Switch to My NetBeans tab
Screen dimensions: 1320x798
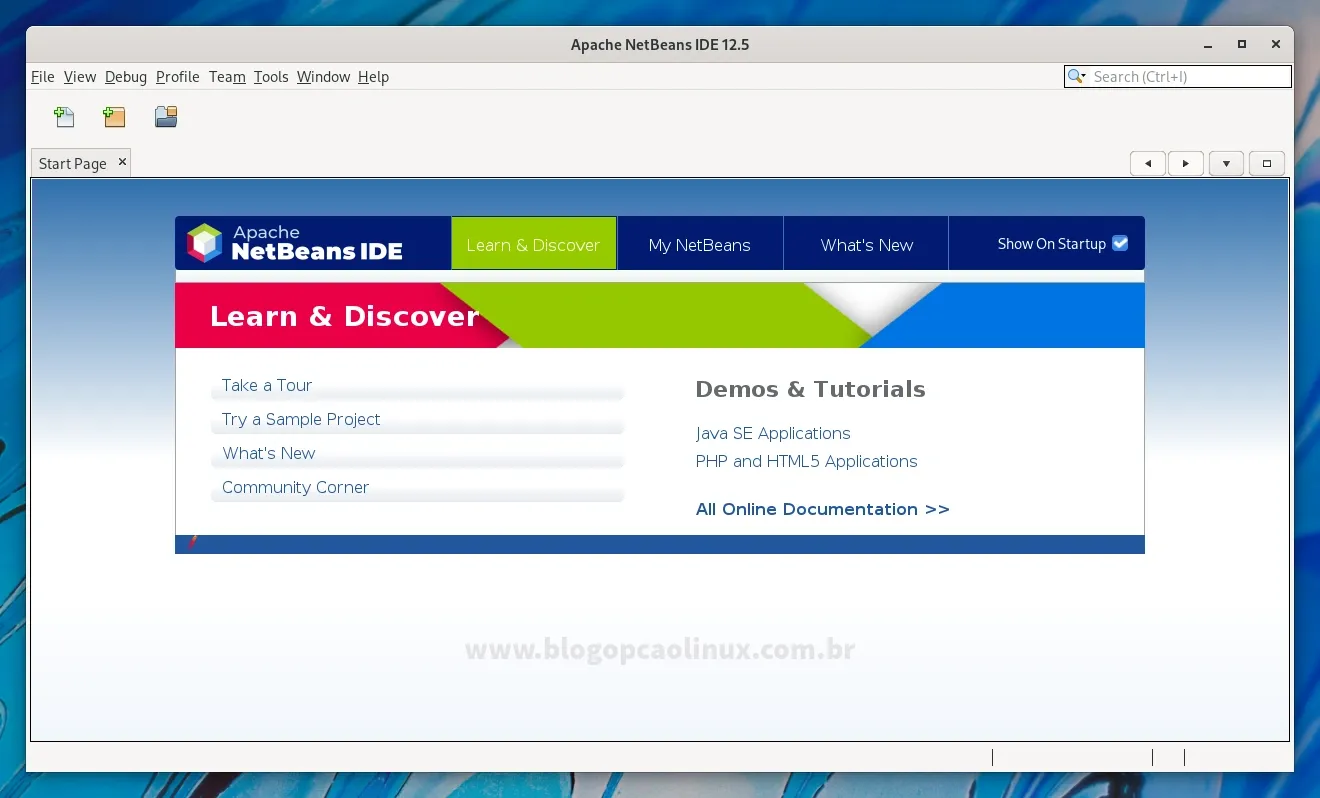pyautogui.click(x=700, y=244)
